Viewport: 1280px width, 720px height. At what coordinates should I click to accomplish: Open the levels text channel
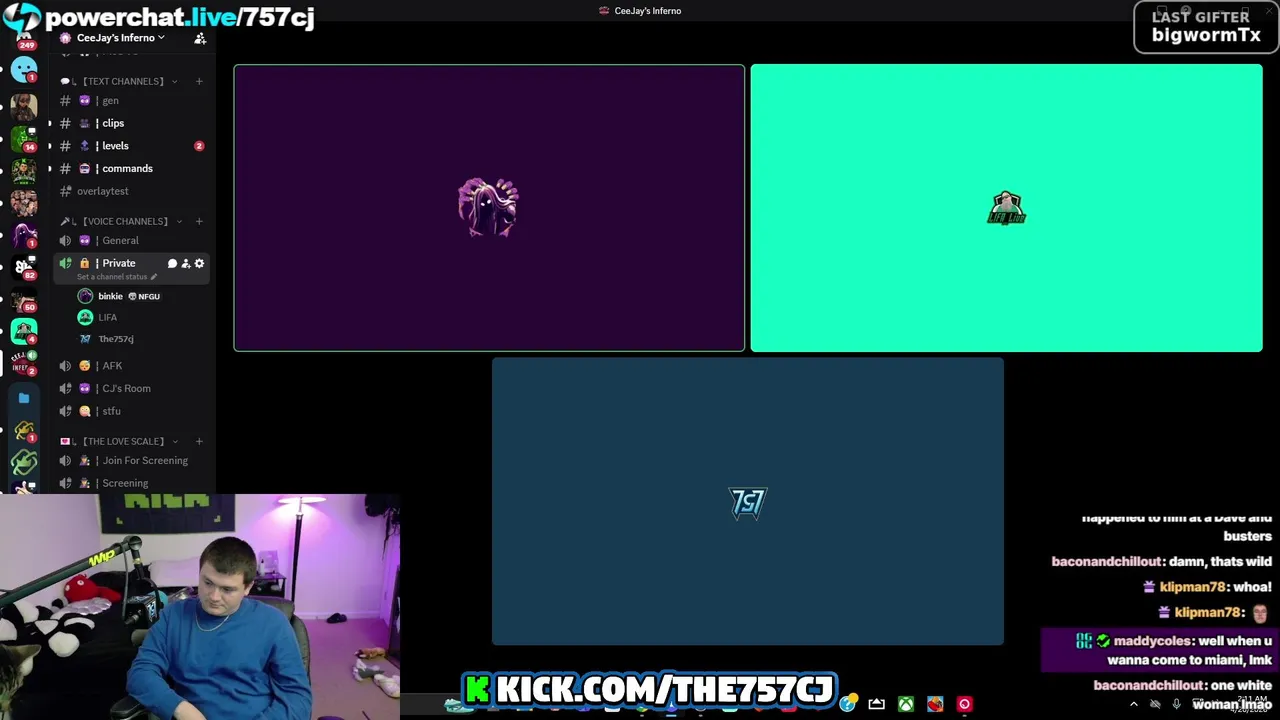[130, 146]
